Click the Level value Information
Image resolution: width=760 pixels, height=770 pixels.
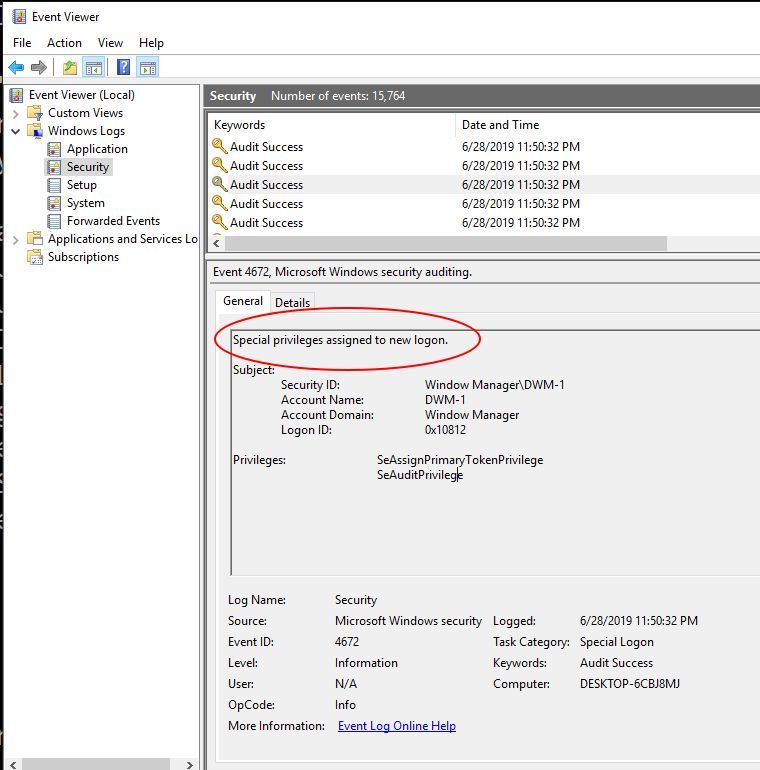(366, 663)
